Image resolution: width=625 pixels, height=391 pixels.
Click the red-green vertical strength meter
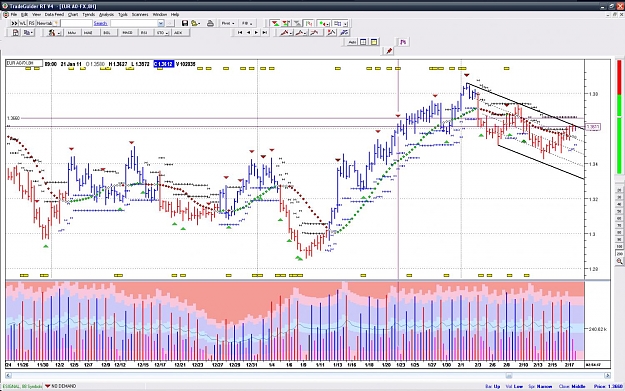[619, 117]
